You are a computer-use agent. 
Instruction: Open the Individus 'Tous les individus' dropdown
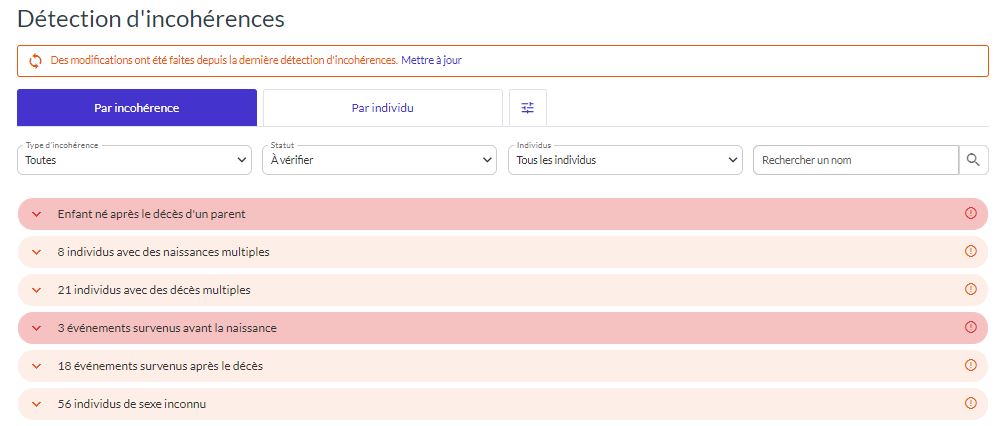pos(625,160)
